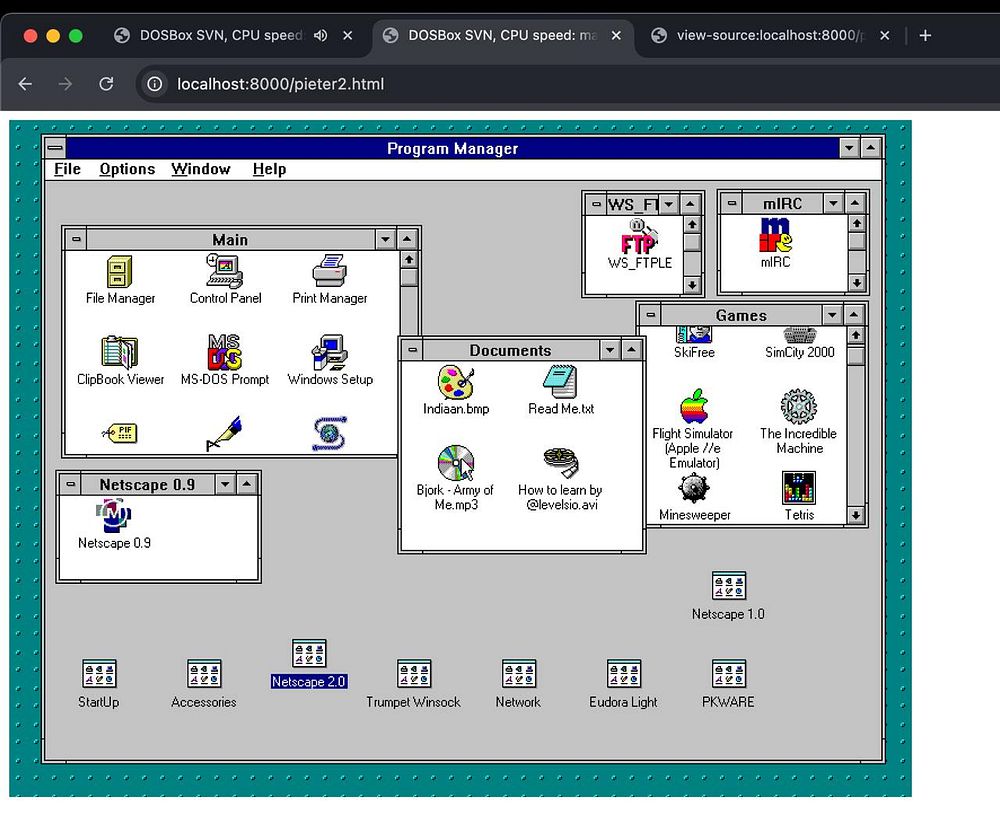Open the Window menu
The image size is (1000, 838).
200,169
